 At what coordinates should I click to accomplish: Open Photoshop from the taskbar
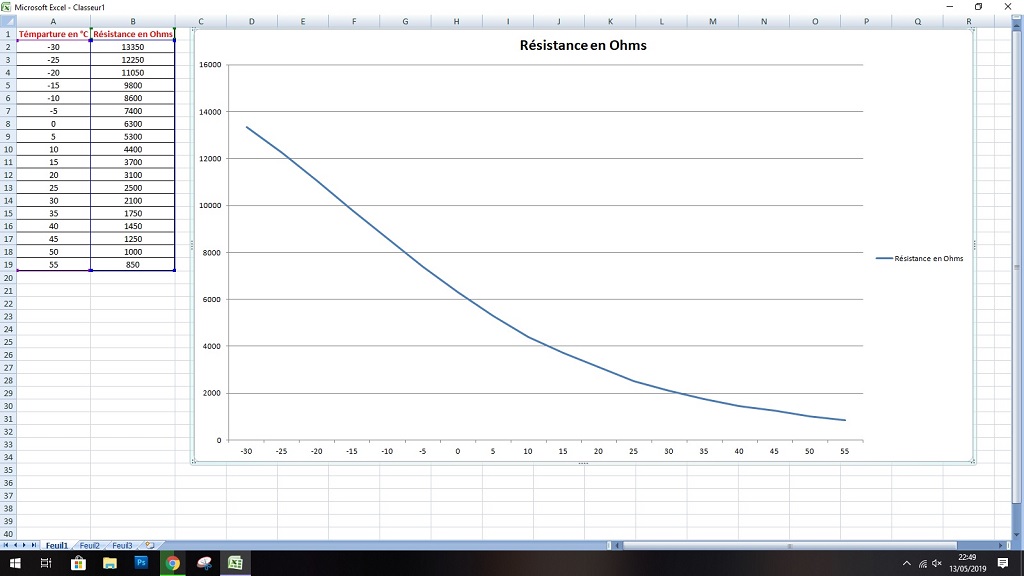(141, 563)
